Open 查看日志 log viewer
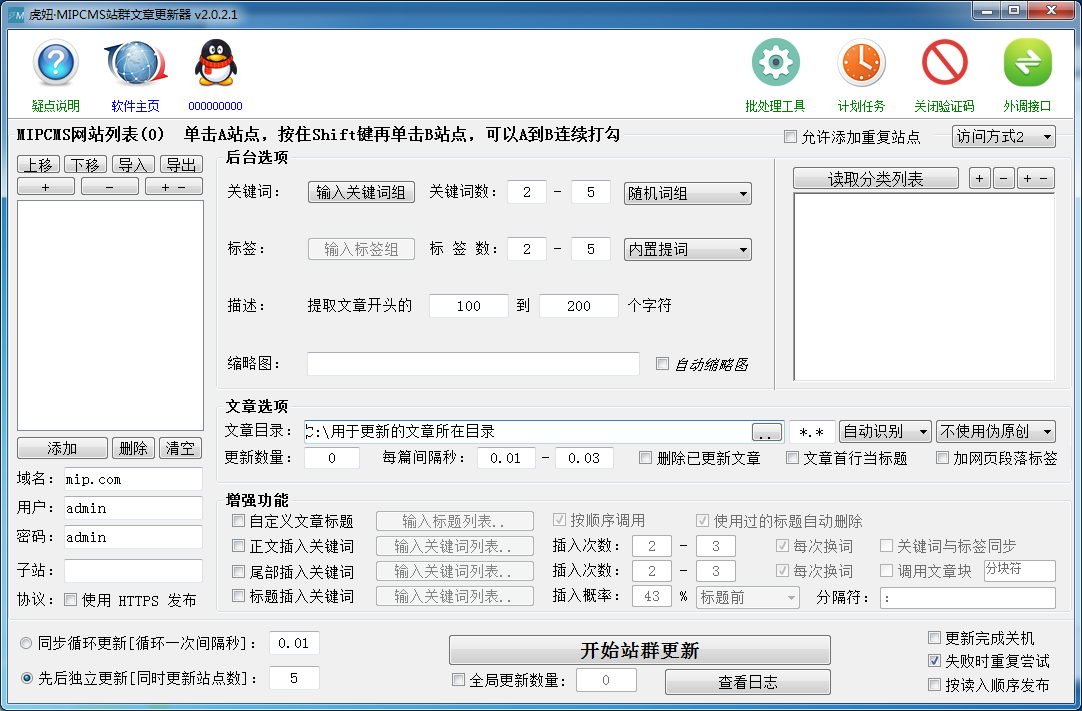The image size is (1082, 711). pos(748,682)
